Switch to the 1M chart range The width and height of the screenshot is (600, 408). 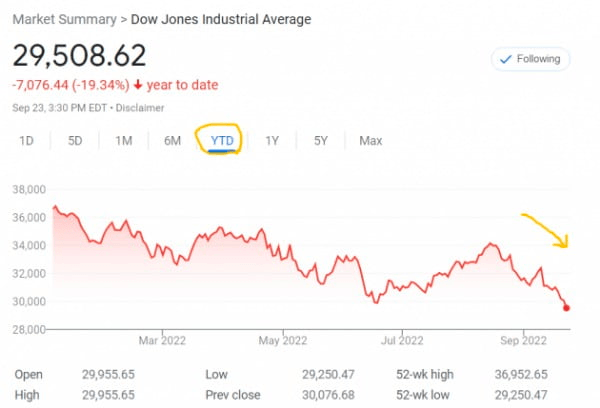click(x=124, y=141)
